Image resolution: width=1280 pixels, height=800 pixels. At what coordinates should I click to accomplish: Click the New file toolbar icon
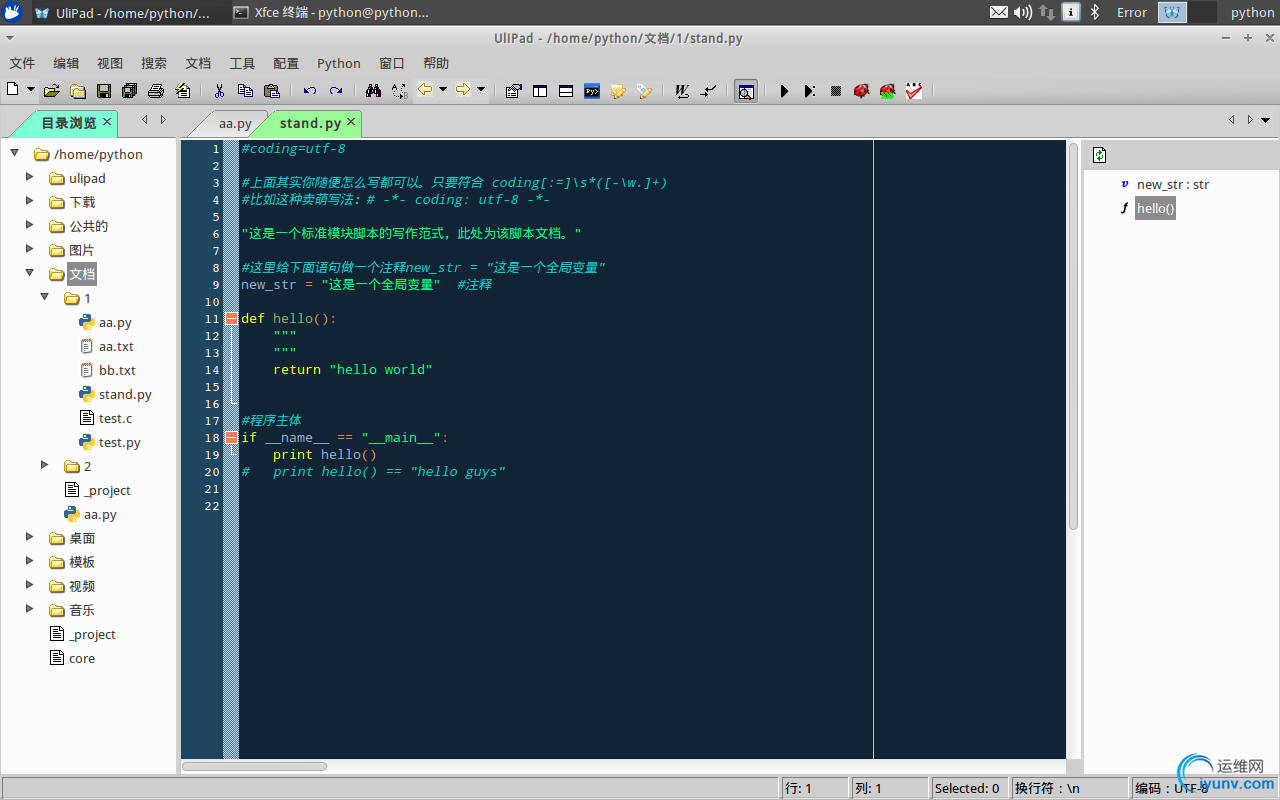[13, 90]
